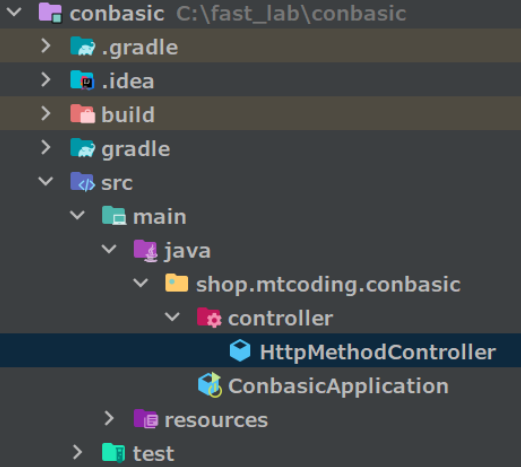Click the .gradle elephant folder icon
This screenshot has height=467, width=521.
[83, 46]
